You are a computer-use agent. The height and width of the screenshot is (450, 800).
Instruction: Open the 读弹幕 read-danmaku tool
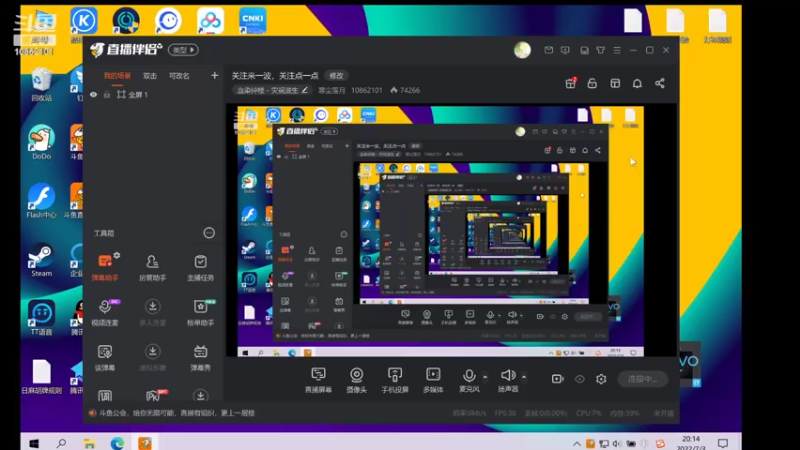(105, 357)
